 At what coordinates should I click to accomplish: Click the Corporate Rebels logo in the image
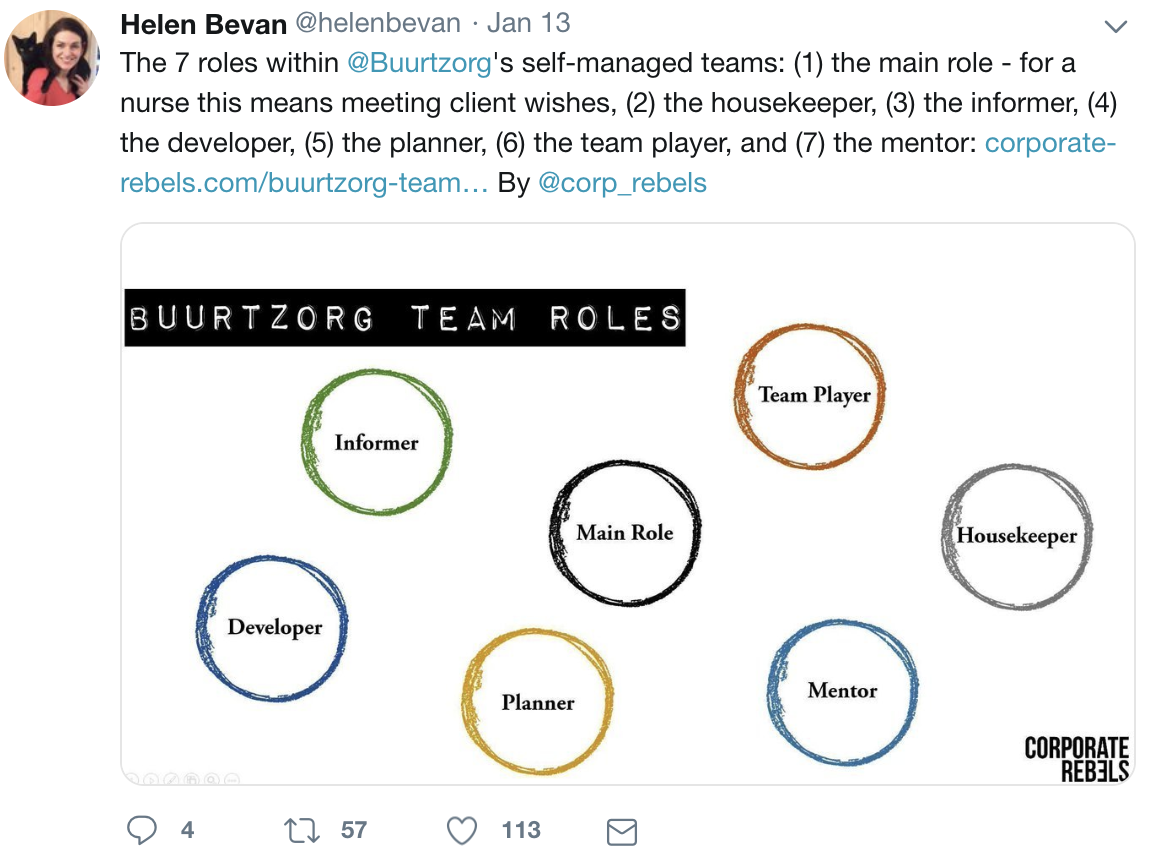tap(1076, 759)
